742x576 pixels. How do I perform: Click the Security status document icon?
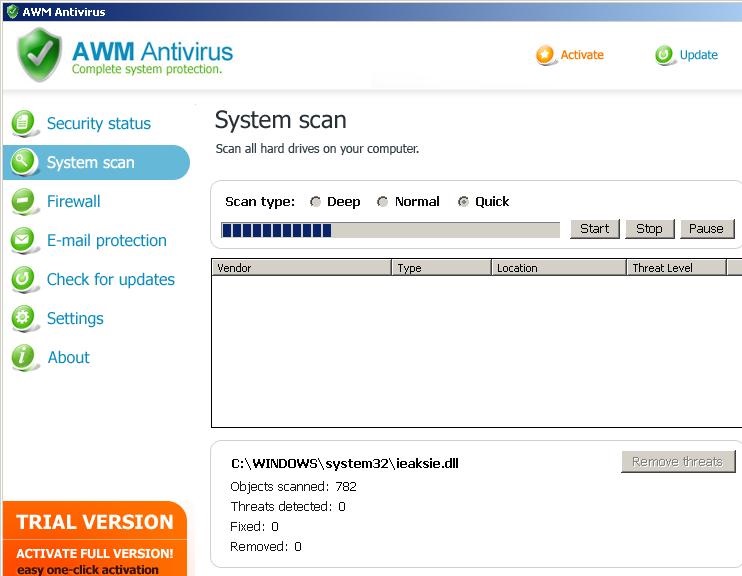[x=23, y=123]
